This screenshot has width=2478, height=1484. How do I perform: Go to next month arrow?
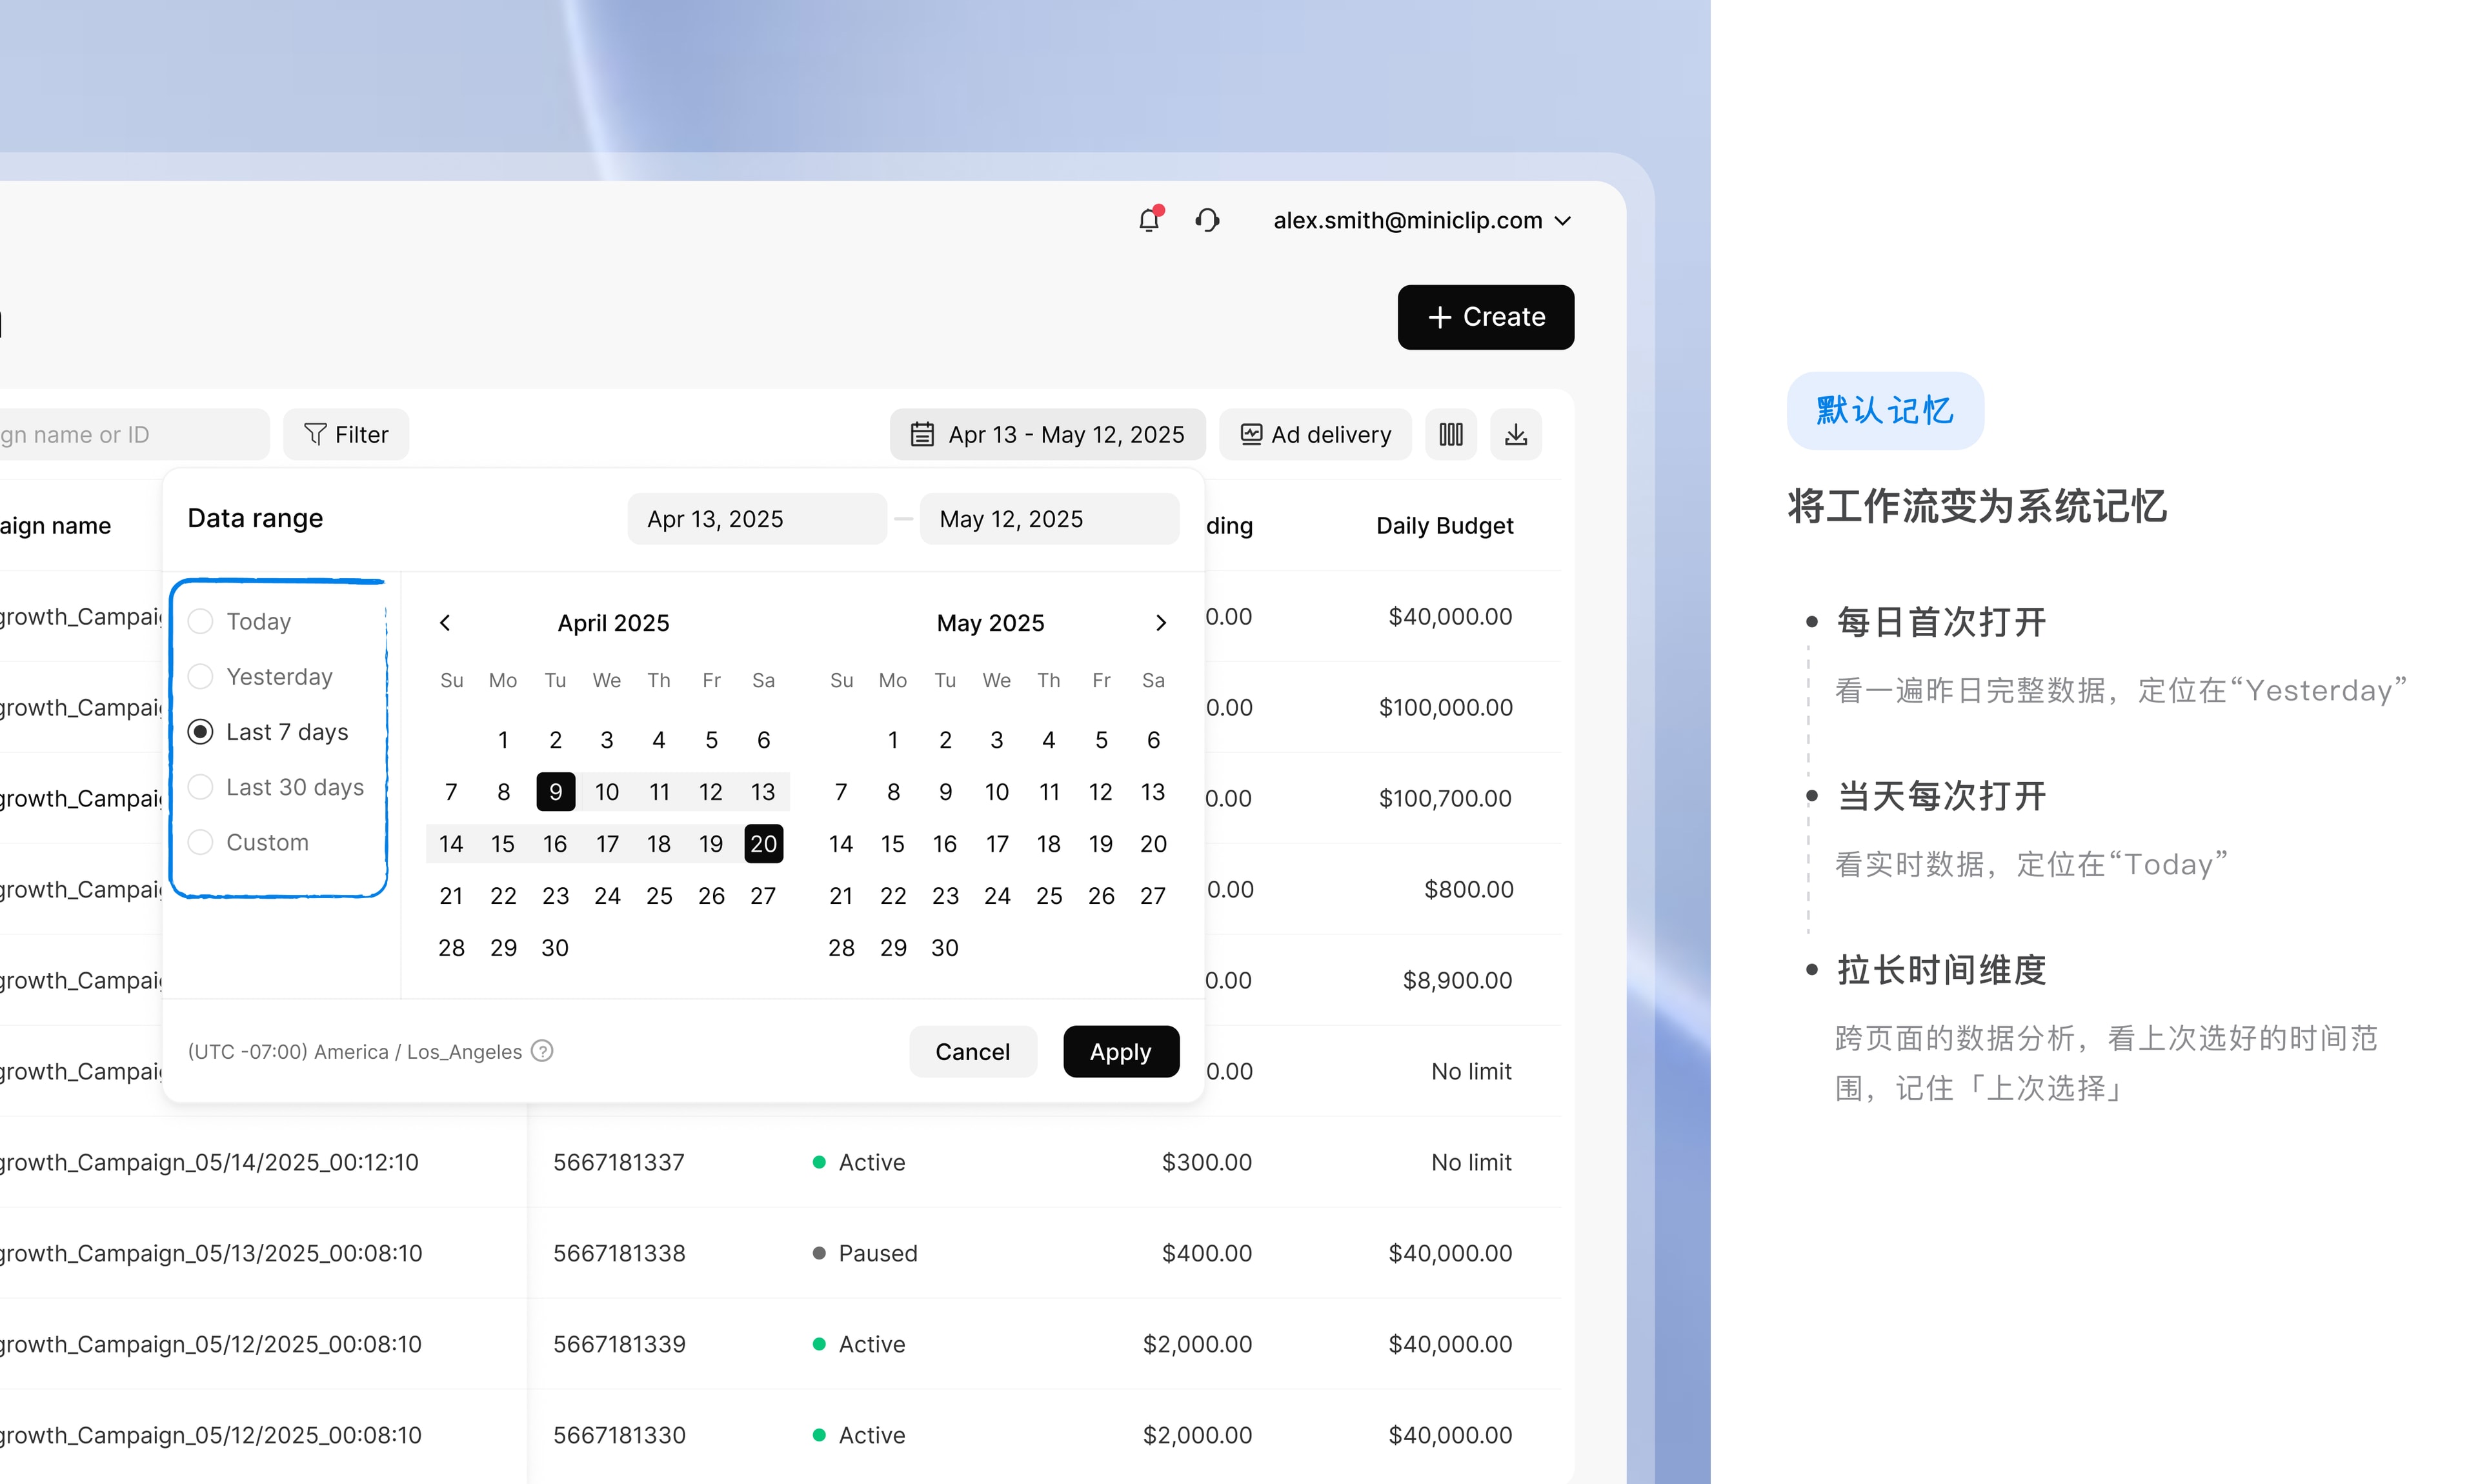[x=1160, y=623]
